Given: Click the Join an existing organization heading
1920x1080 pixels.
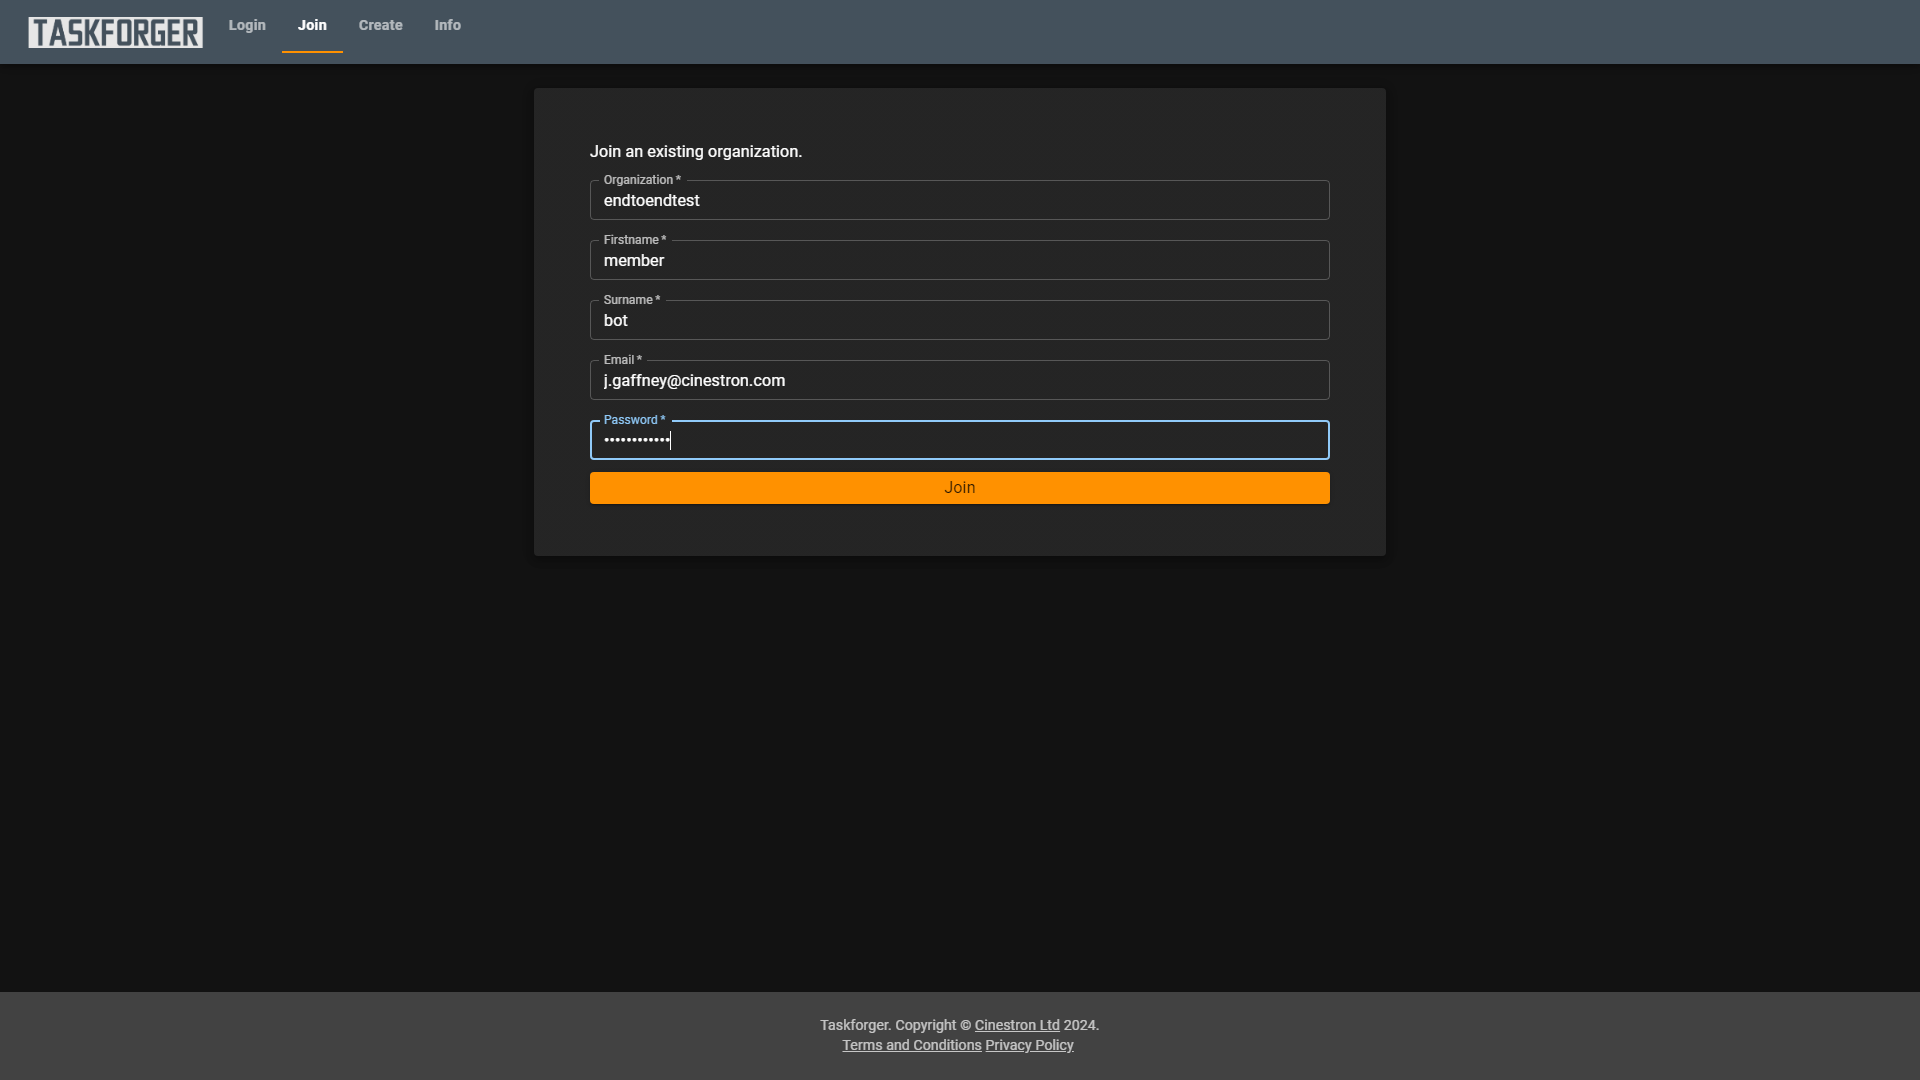Looking at the screenshot, I should point(695,152).
